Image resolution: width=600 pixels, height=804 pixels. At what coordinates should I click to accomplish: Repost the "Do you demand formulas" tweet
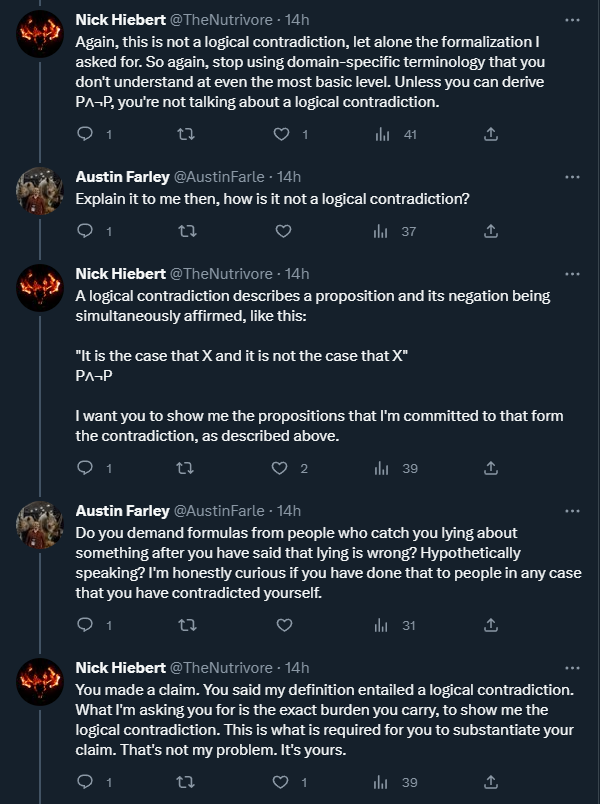(x=185, y=625)
